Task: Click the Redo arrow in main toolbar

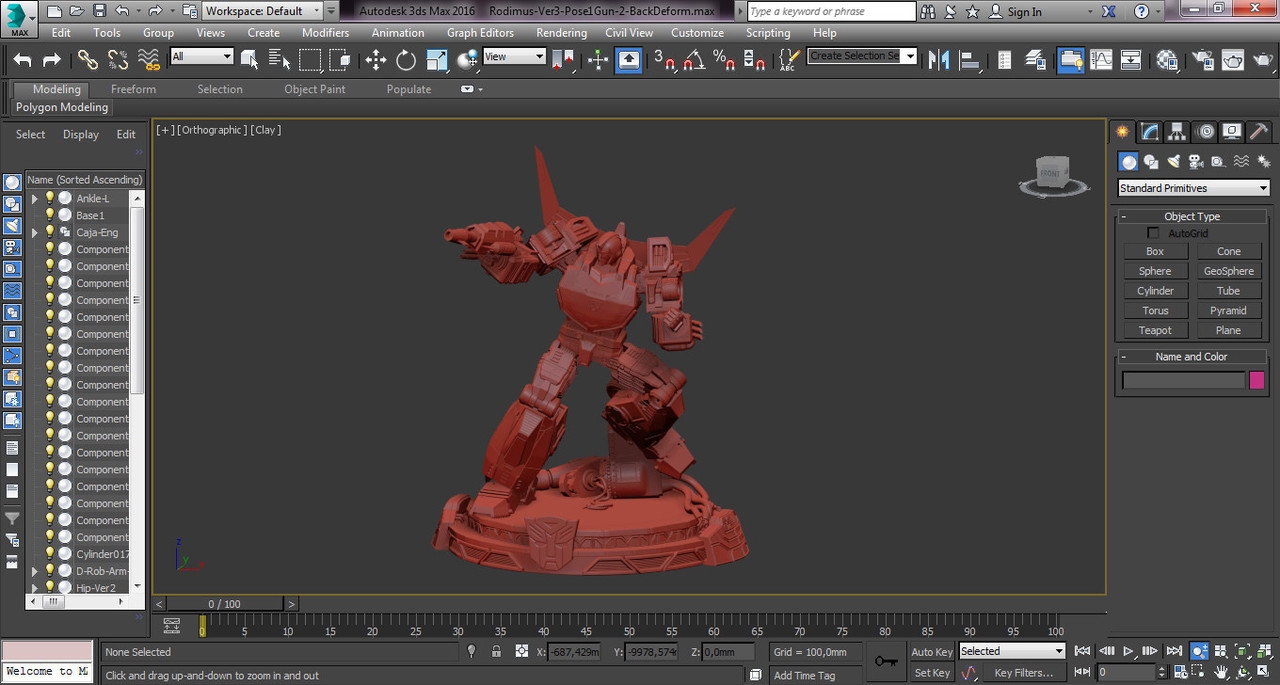Action: click(x=51, y=60)
